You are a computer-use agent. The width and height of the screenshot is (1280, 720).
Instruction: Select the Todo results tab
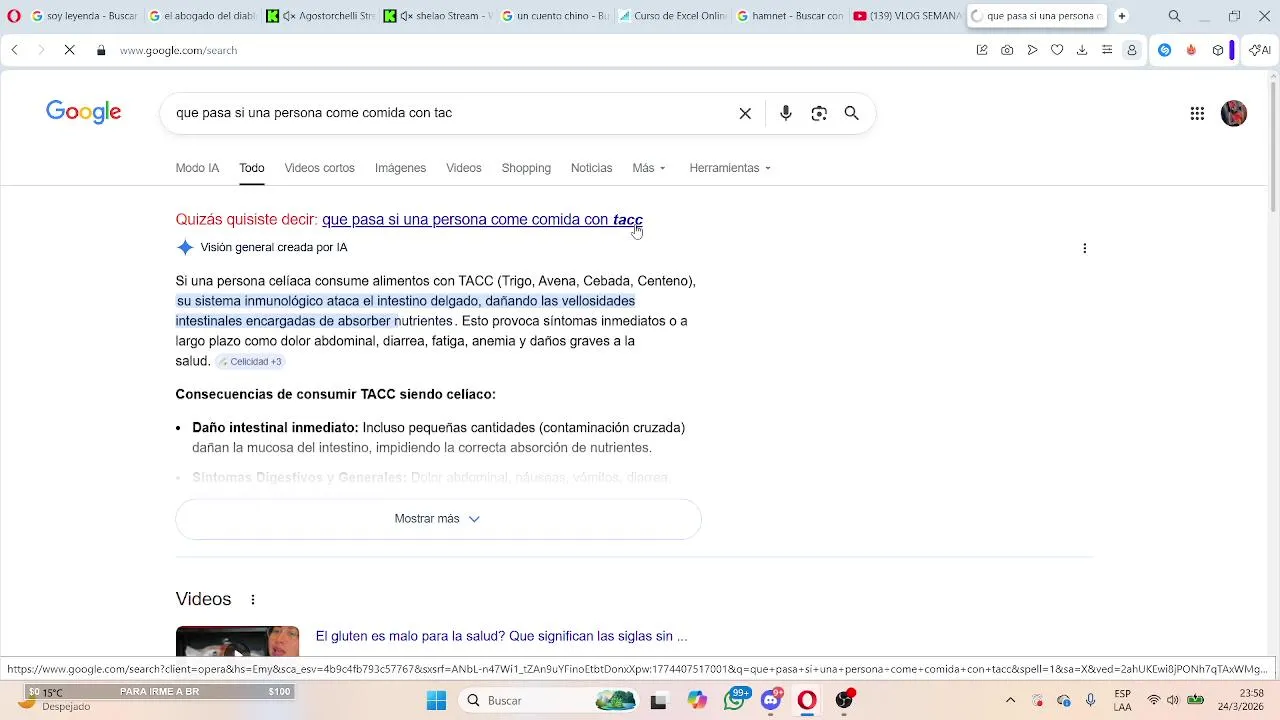click(x=251, y=168)
